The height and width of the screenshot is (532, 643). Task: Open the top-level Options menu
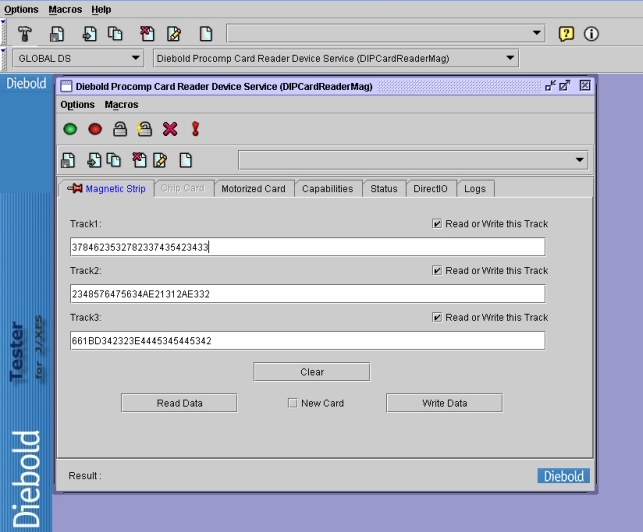(21, 9)
